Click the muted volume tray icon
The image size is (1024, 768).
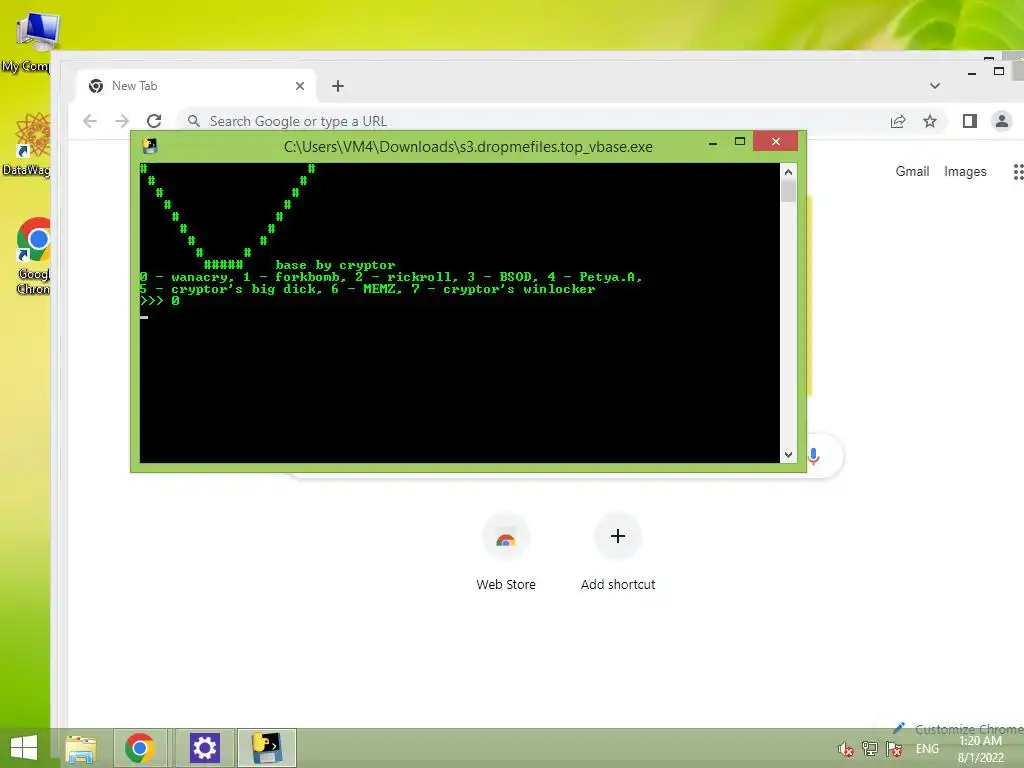pos(846,749)
